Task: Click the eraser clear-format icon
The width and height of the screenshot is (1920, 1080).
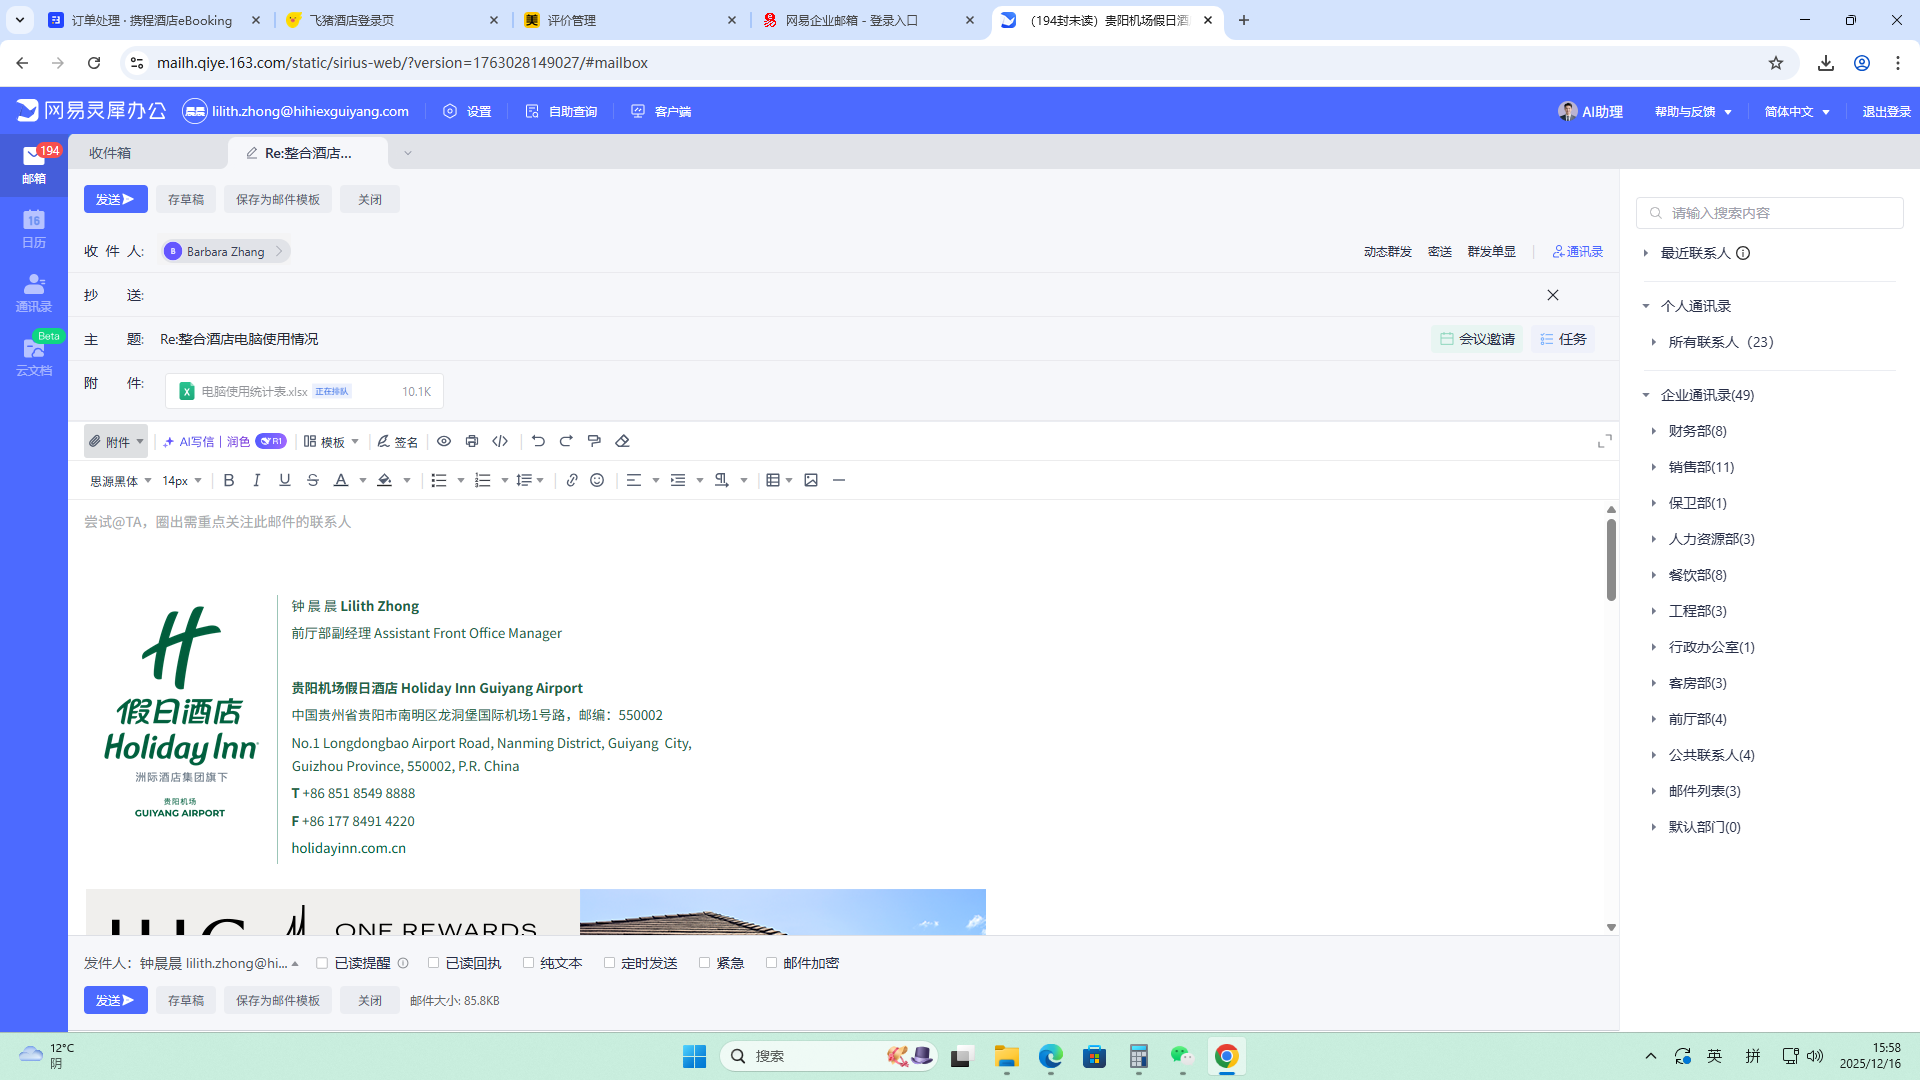Action: 622,441
